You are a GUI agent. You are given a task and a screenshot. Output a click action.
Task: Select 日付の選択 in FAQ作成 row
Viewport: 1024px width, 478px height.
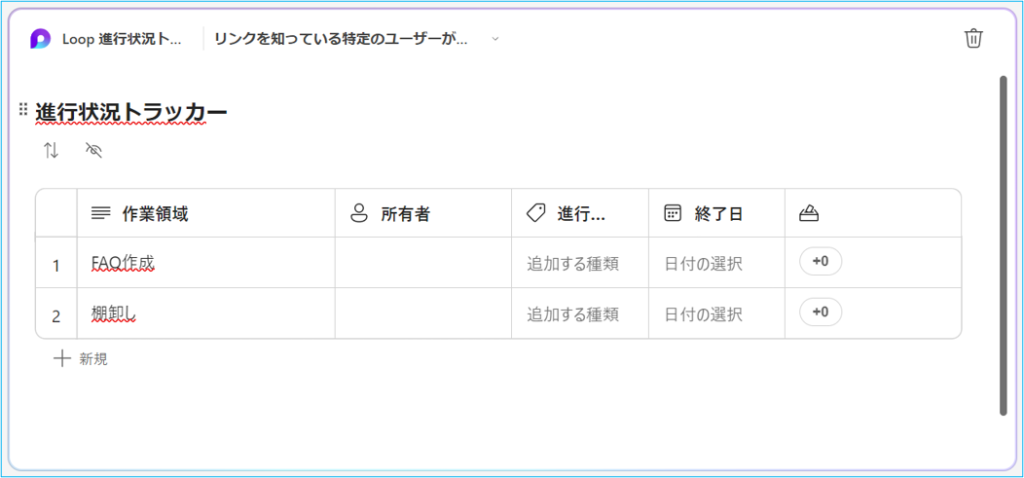point(703,264)
